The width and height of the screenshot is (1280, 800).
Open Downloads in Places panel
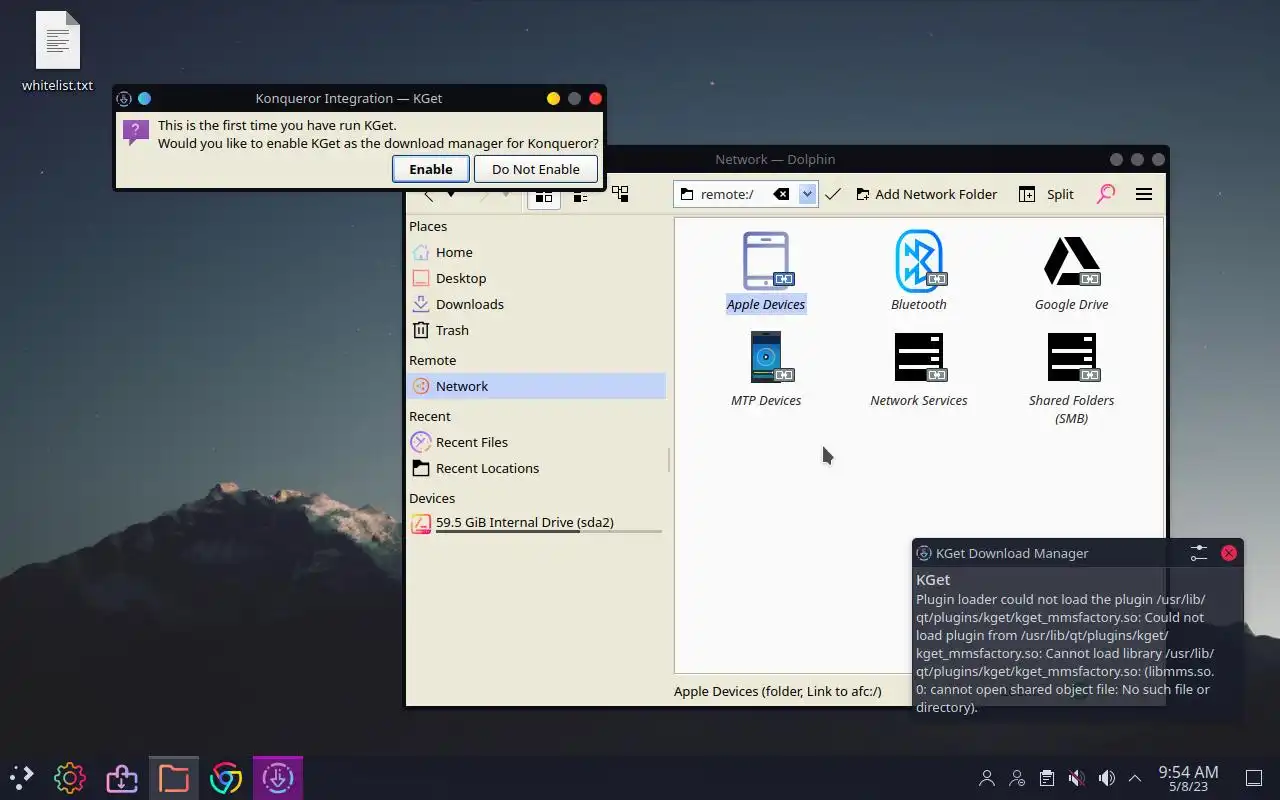coord(536,305)
